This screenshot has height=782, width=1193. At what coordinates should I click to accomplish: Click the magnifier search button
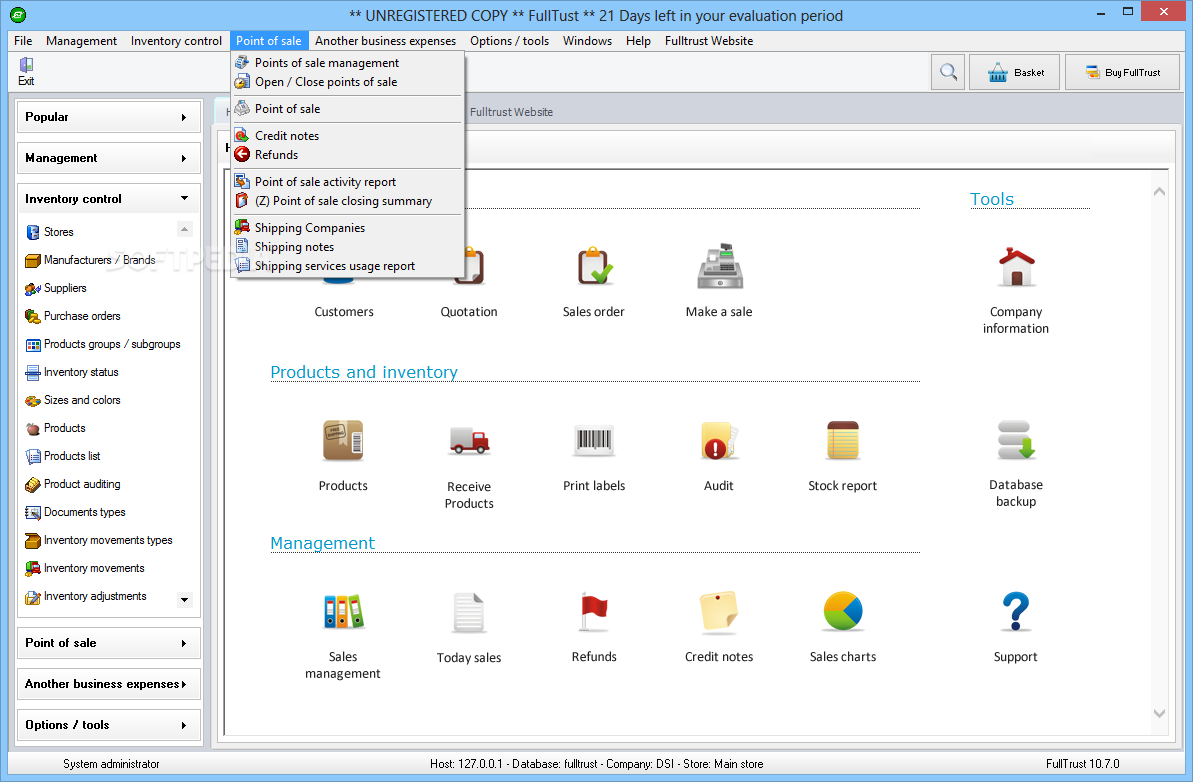tap(948, 72)
